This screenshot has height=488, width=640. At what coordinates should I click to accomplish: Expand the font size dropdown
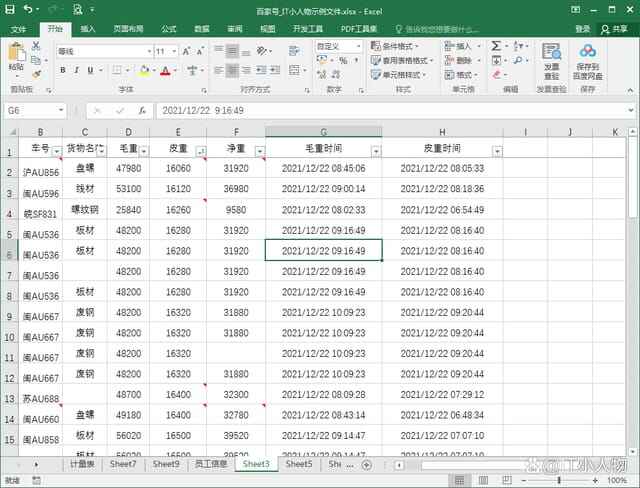(175, 50)
